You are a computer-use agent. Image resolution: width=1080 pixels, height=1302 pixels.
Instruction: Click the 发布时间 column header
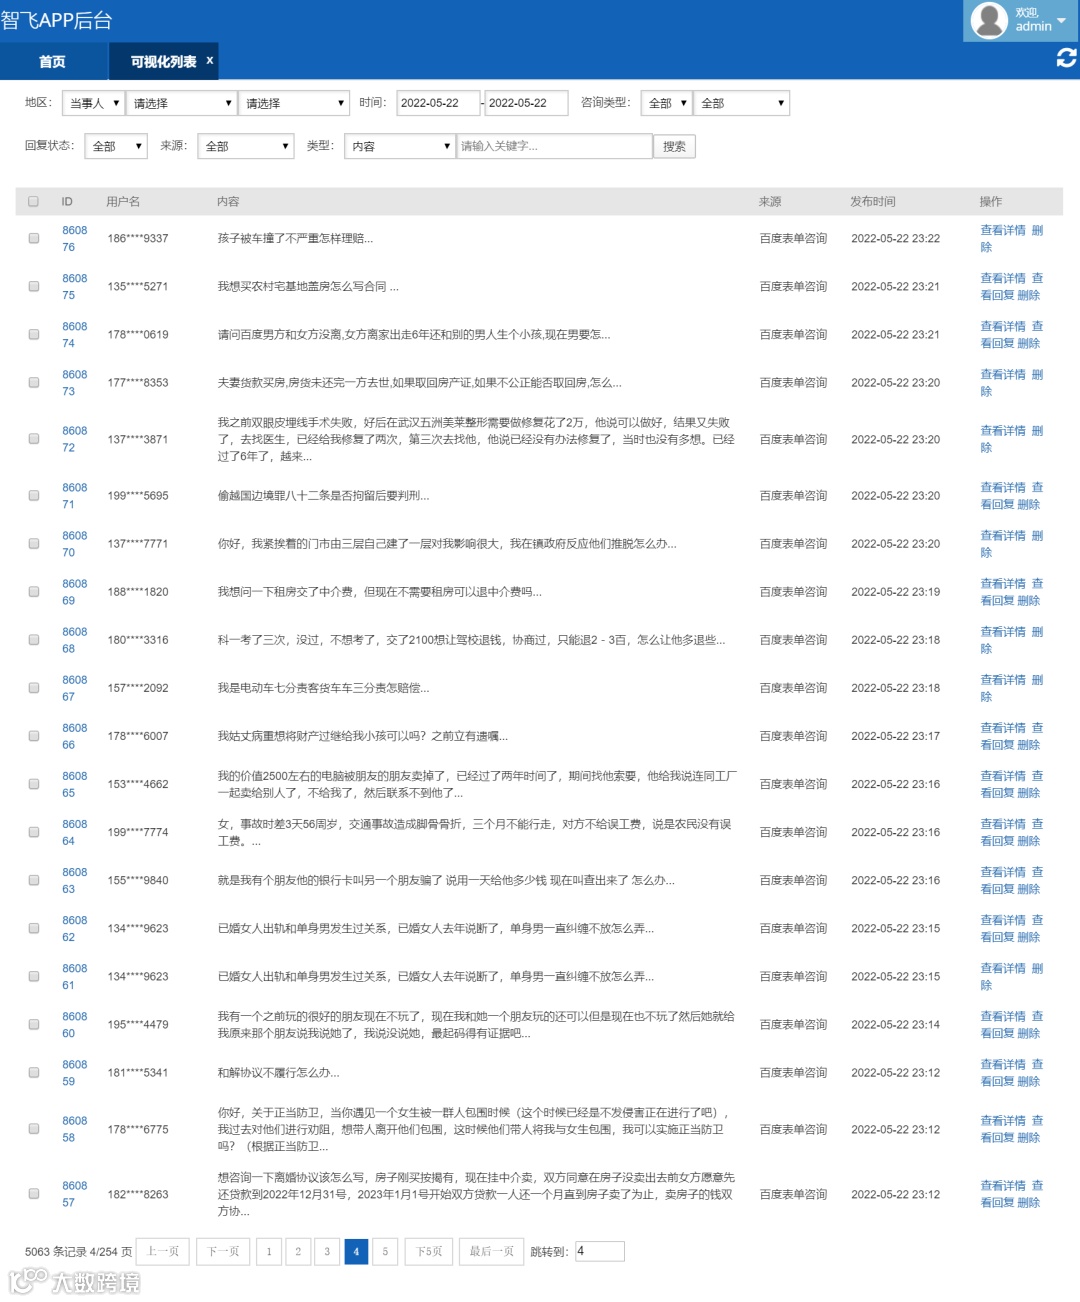[873, 202]
